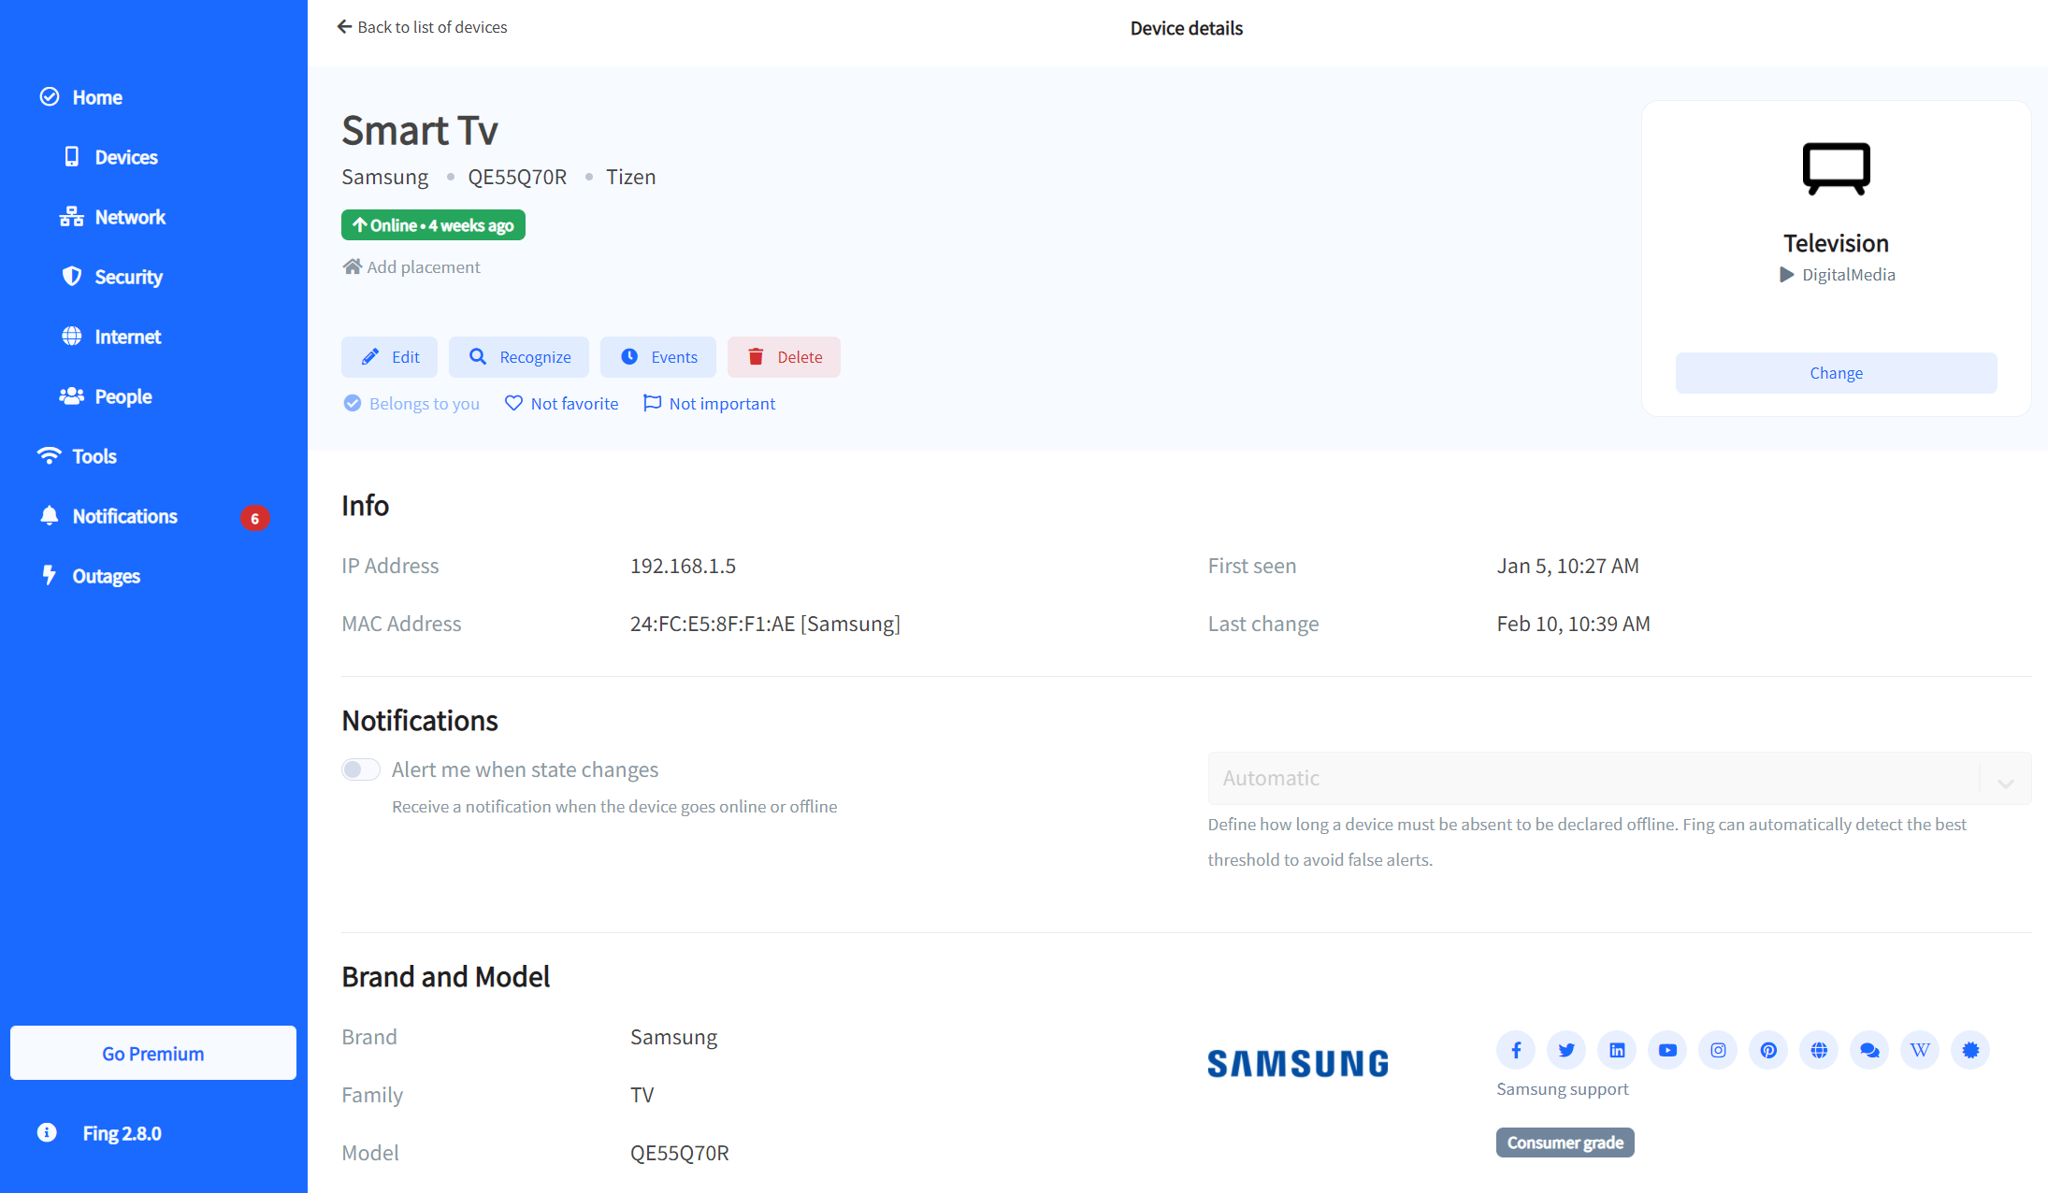Open Samsung's LinkedIn page icon
Image resolution: width=2048 pixels, height=1193 pixels.
tap(1617, 1050)
